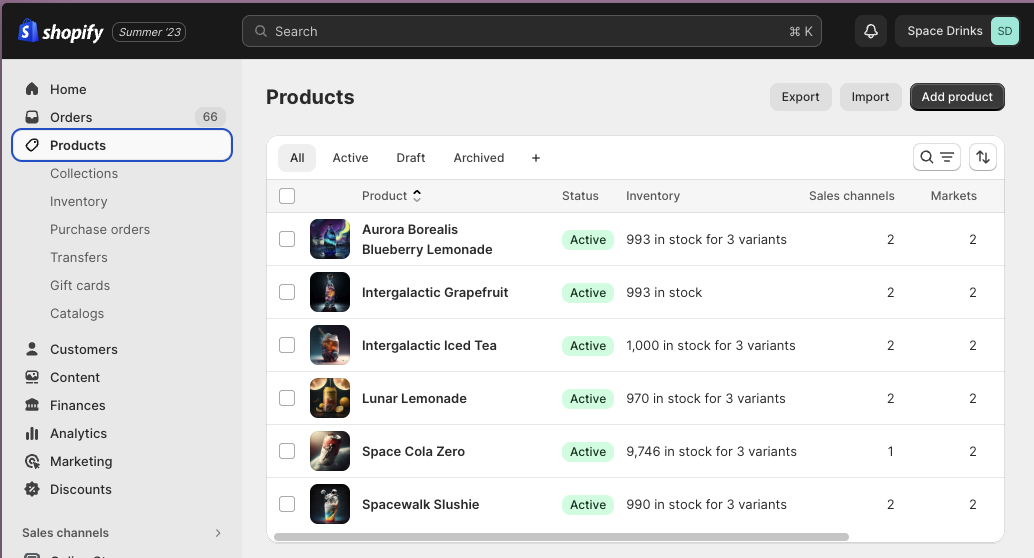
Task: Open Orders via its inbox icon
Action: [32, 117]
